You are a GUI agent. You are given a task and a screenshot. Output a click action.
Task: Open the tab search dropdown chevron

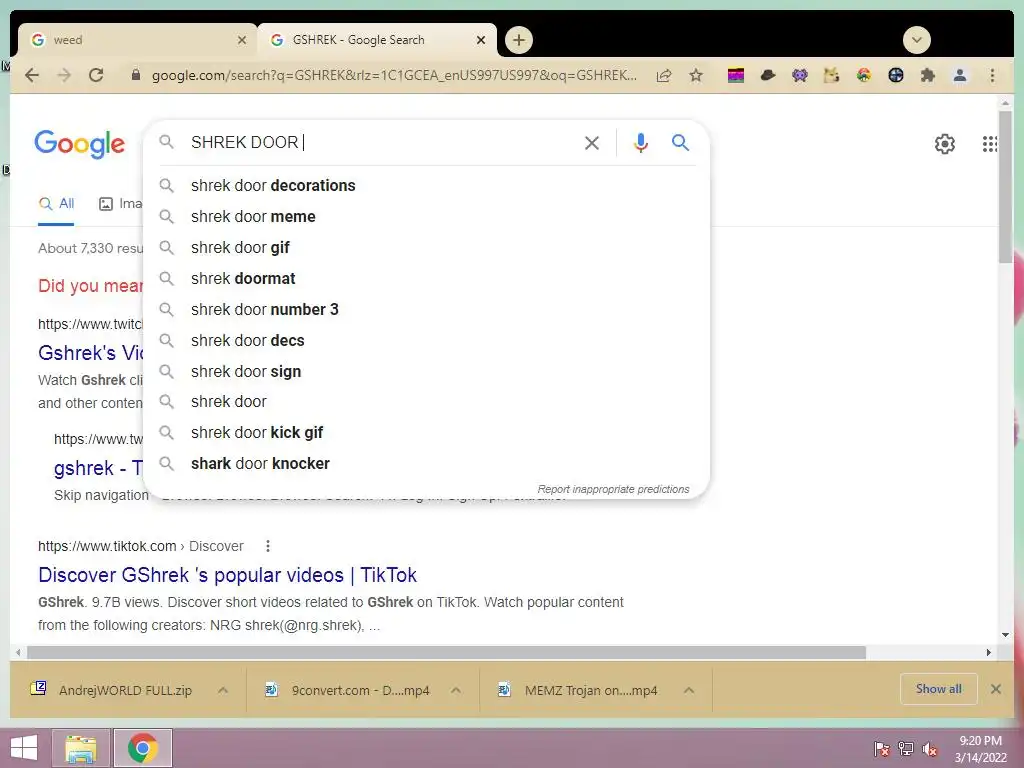[916, 40]
